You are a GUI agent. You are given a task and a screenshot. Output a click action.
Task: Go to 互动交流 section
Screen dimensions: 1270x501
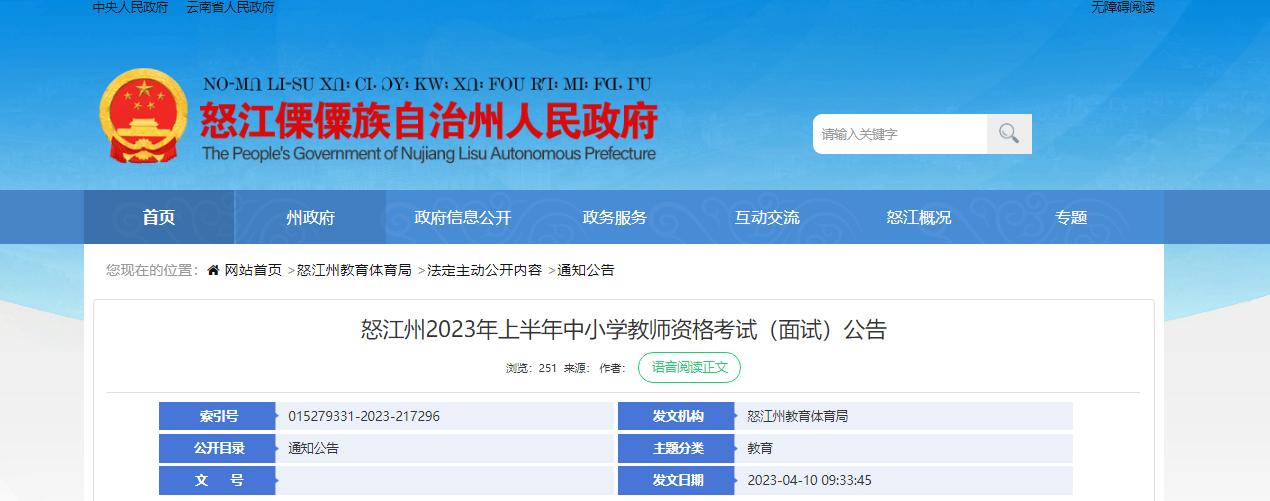767,218
